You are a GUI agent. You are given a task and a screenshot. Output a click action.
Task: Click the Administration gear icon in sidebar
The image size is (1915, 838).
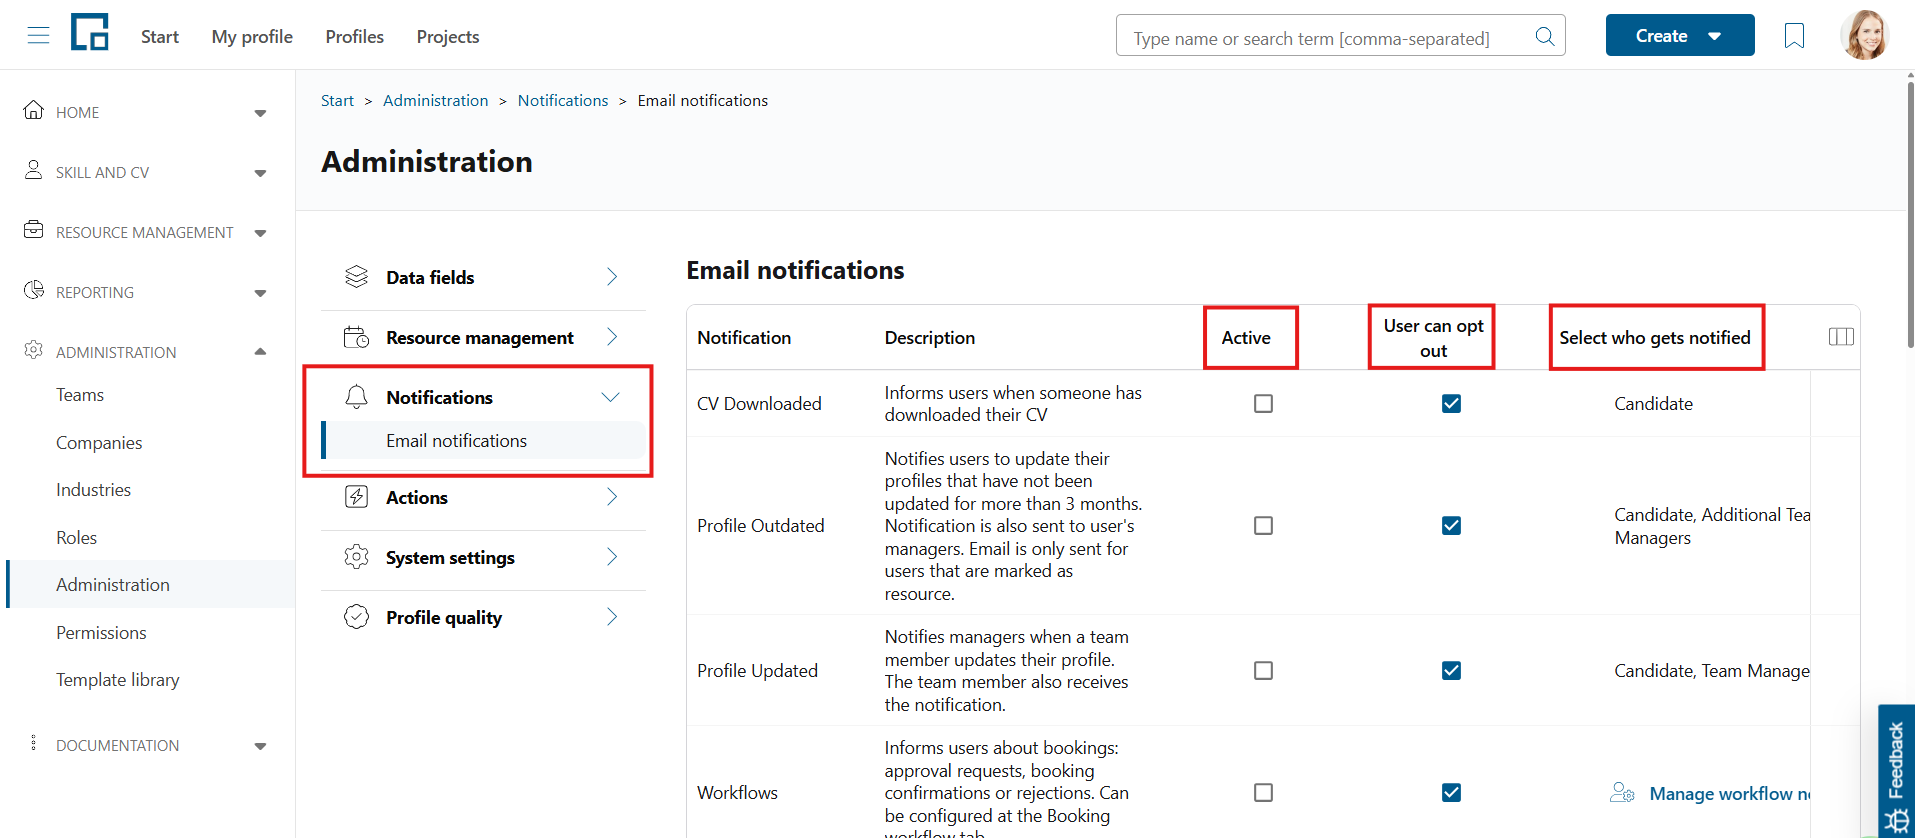[x=34, y=350]
